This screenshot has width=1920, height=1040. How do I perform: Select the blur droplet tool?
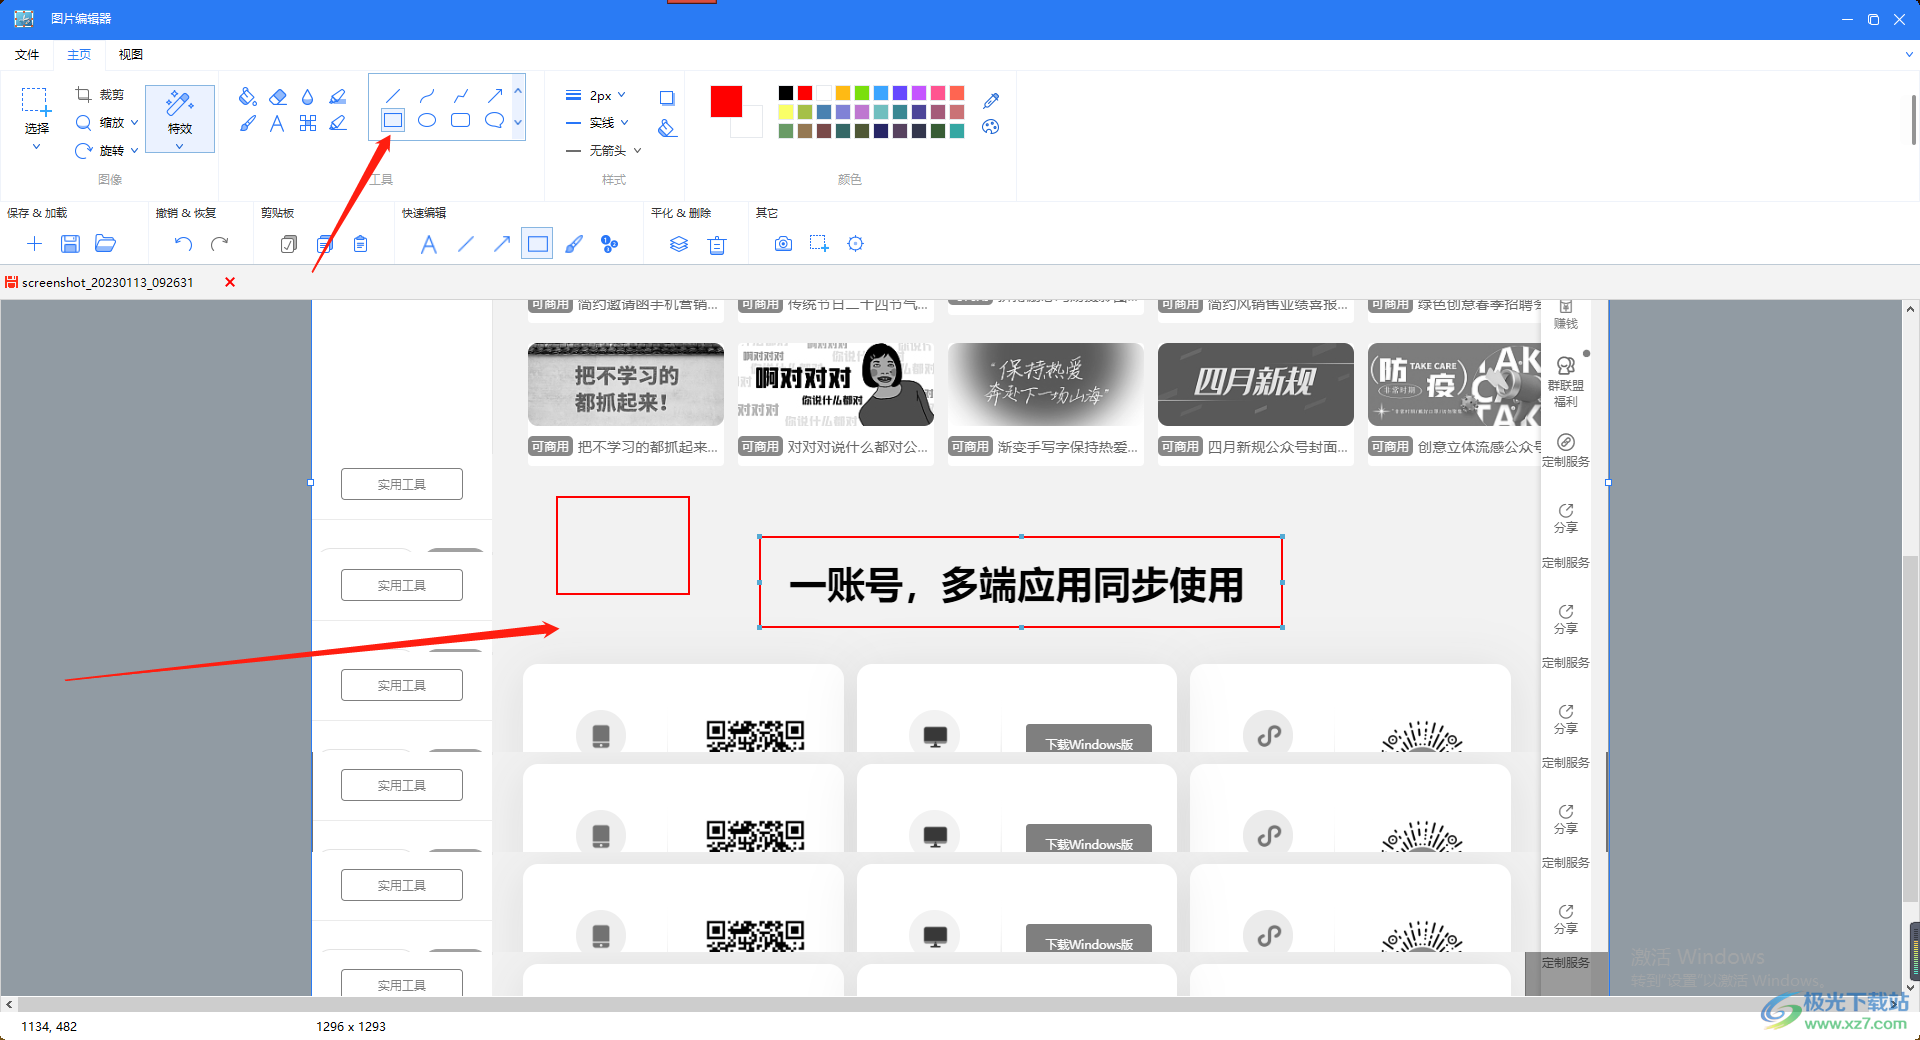click(x=307, y=97)
